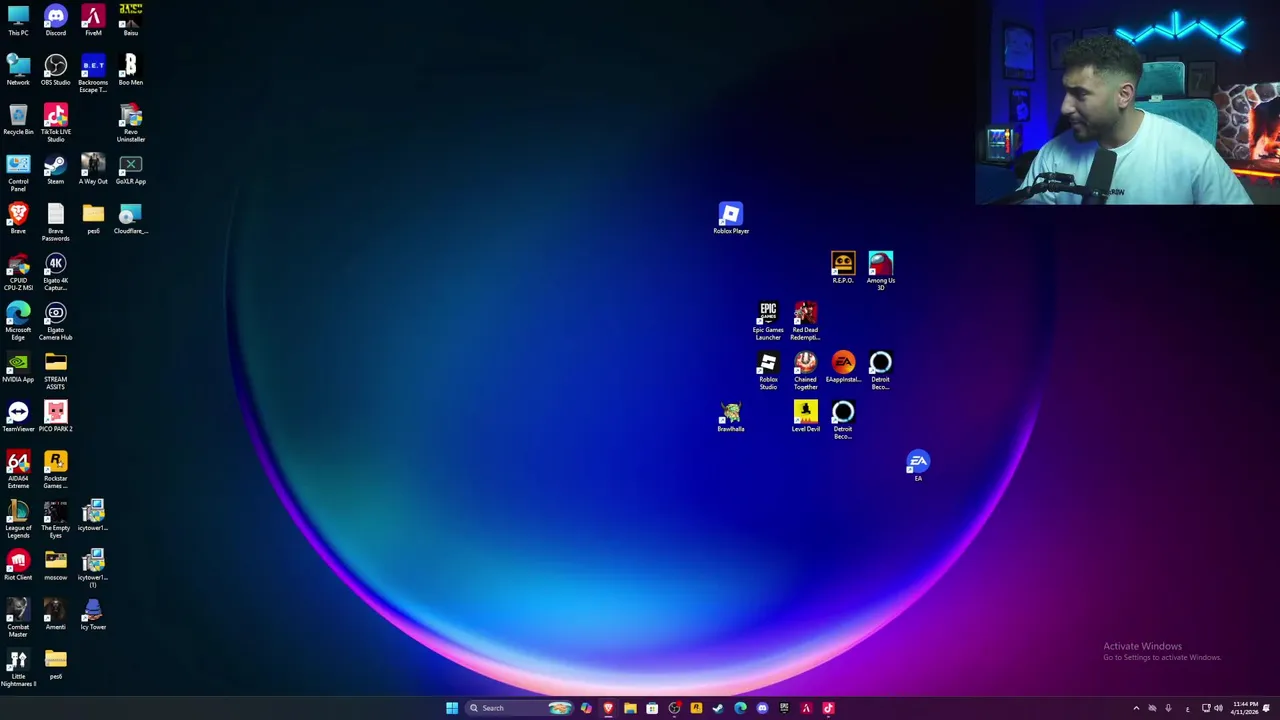Select the Brave browser desktop icon
This screenshot has width=1280, height=720.
pyautogui.click(x=18, y=219)
